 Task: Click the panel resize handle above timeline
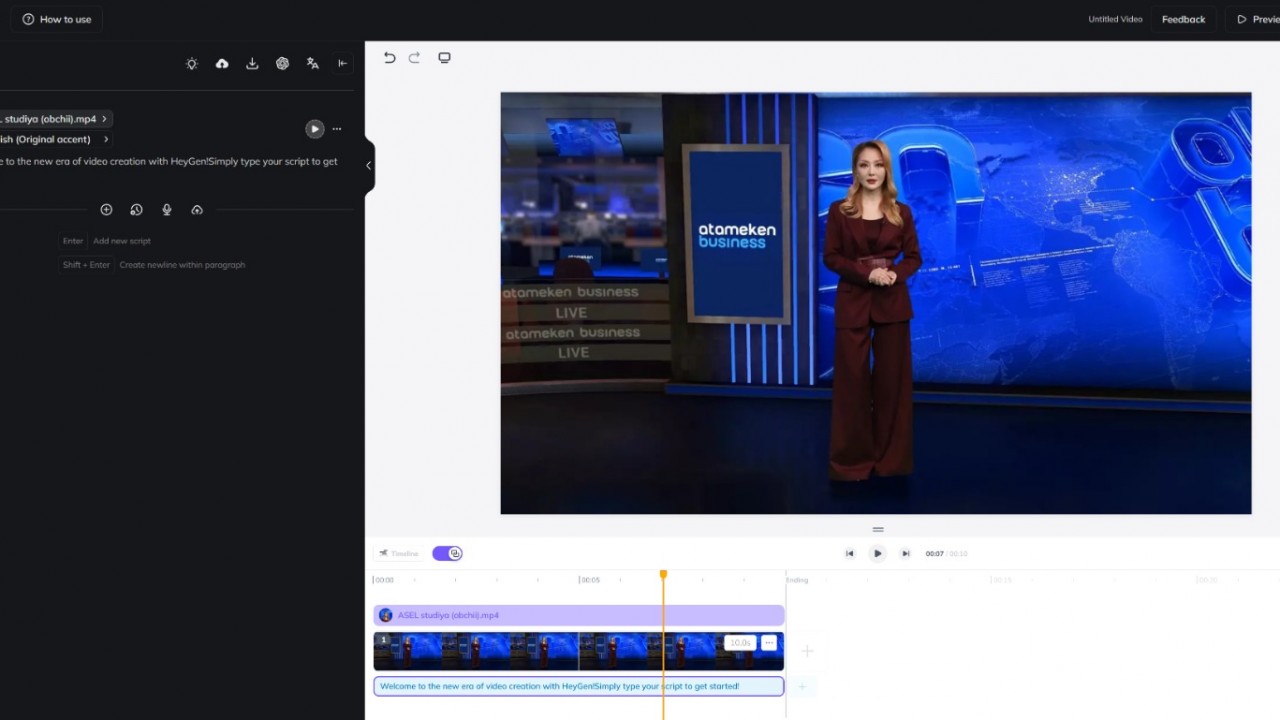click(878, 529)
